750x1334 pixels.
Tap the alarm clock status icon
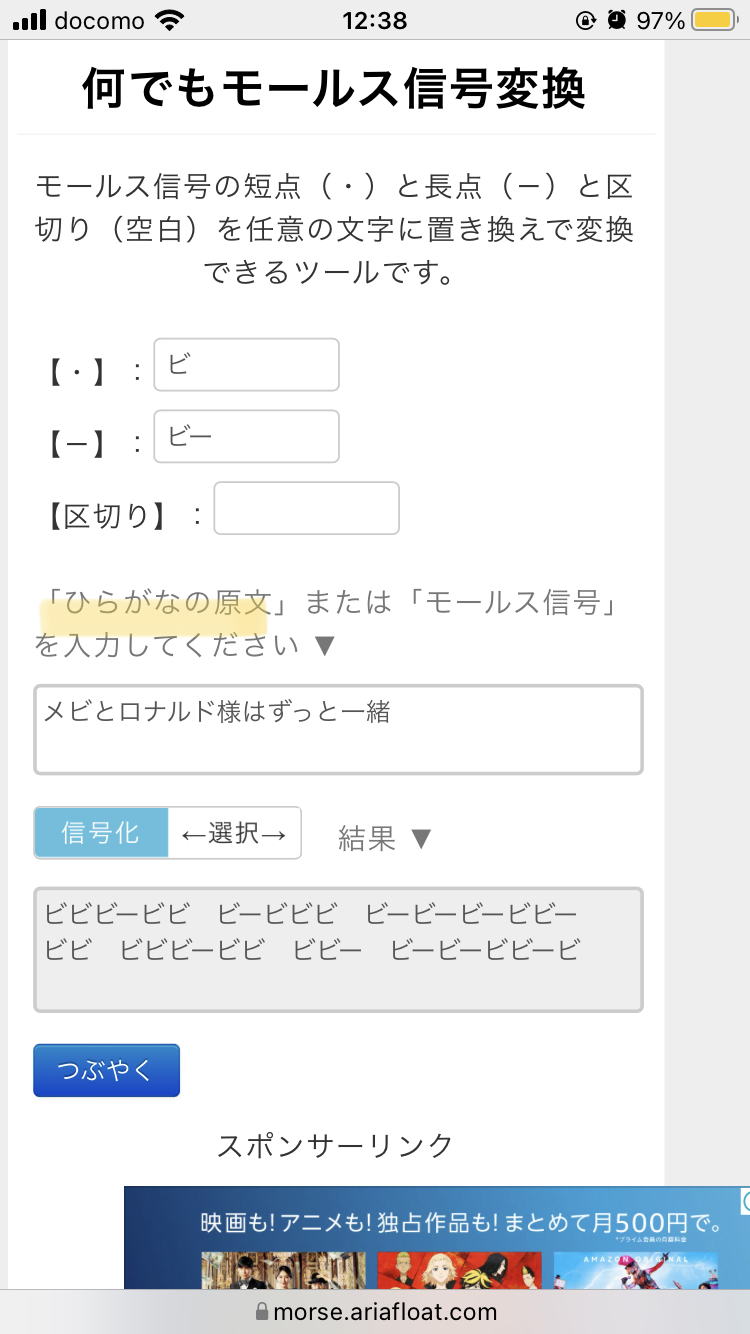point(617,20)
